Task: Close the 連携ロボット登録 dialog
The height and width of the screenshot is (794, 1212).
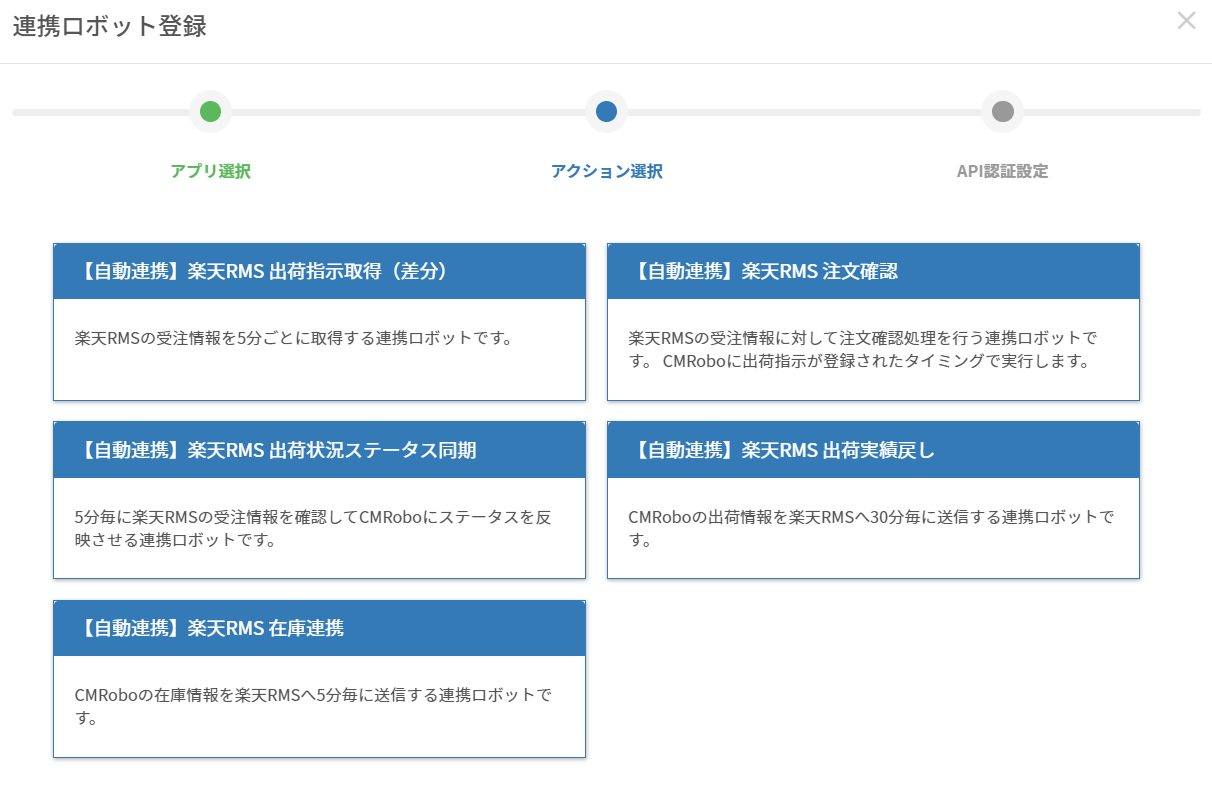Action: click(x=1186, y=21)
